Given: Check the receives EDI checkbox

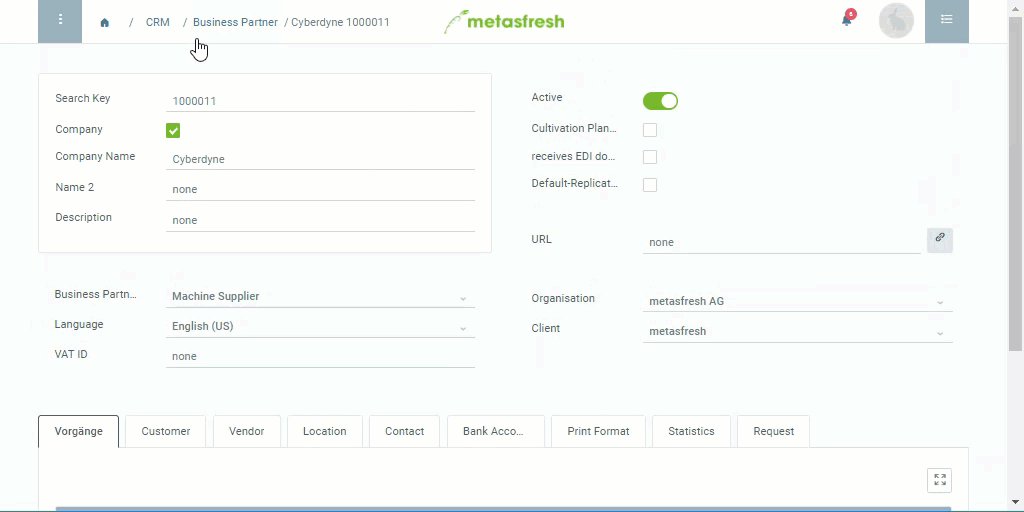Looking at the screenshot, I should click(650, 157).
